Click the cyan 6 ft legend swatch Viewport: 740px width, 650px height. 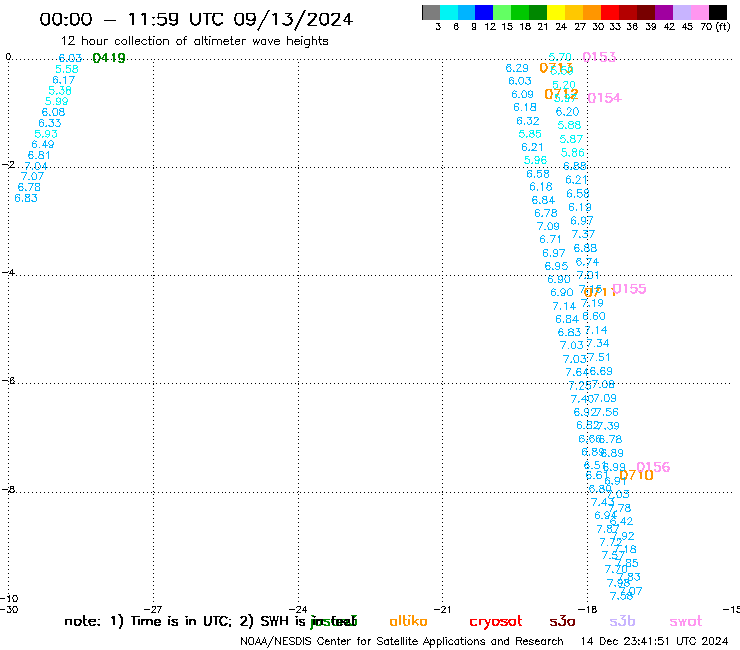click(449, 12)
